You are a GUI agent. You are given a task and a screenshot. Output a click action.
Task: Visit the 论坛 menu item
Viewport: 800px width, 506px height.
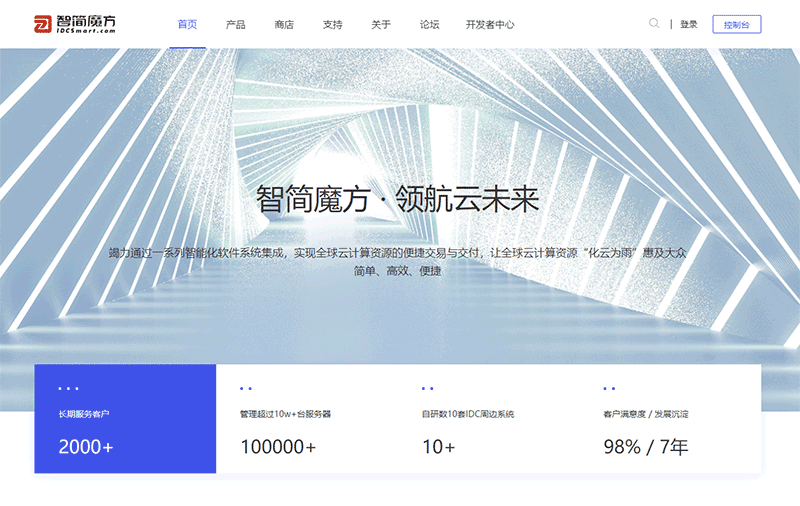(x=430, y=24)
